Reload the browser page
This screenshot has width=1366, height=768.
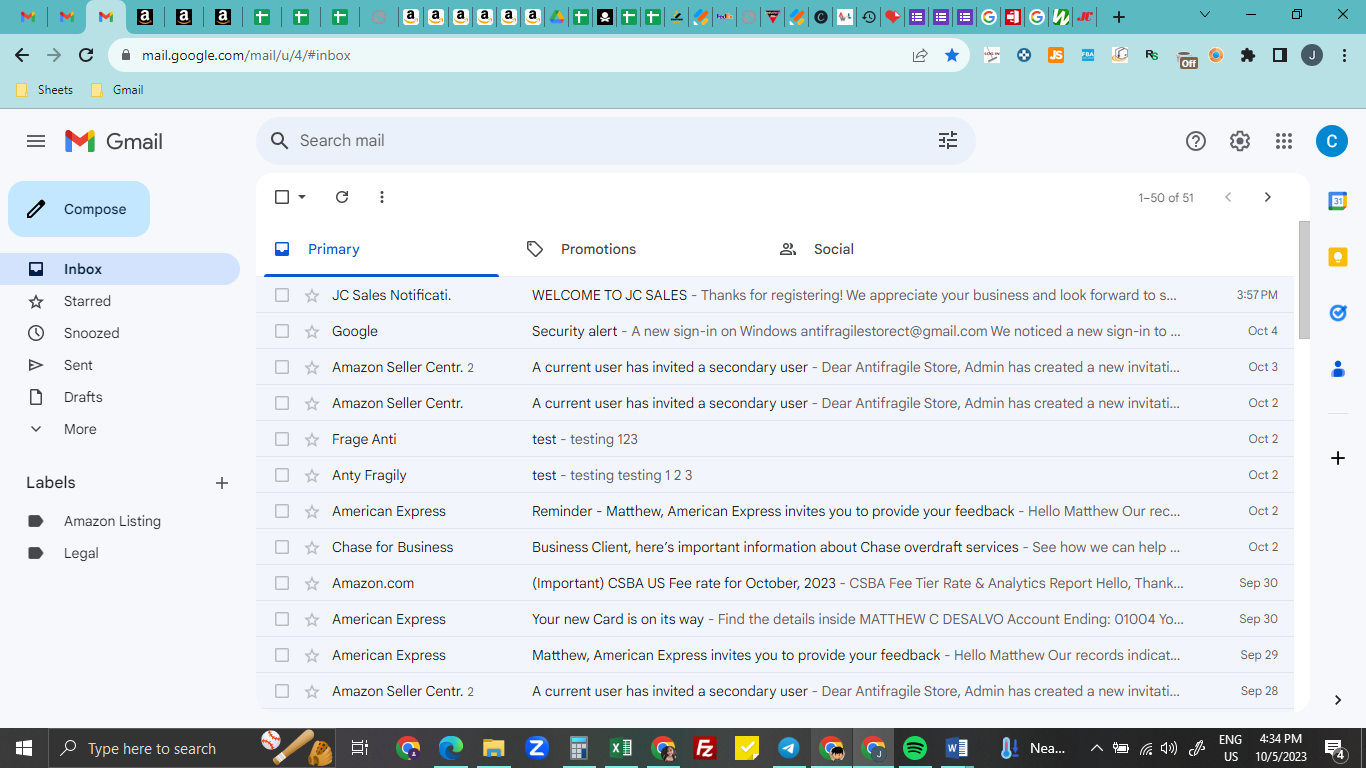[x=86, y=56]
